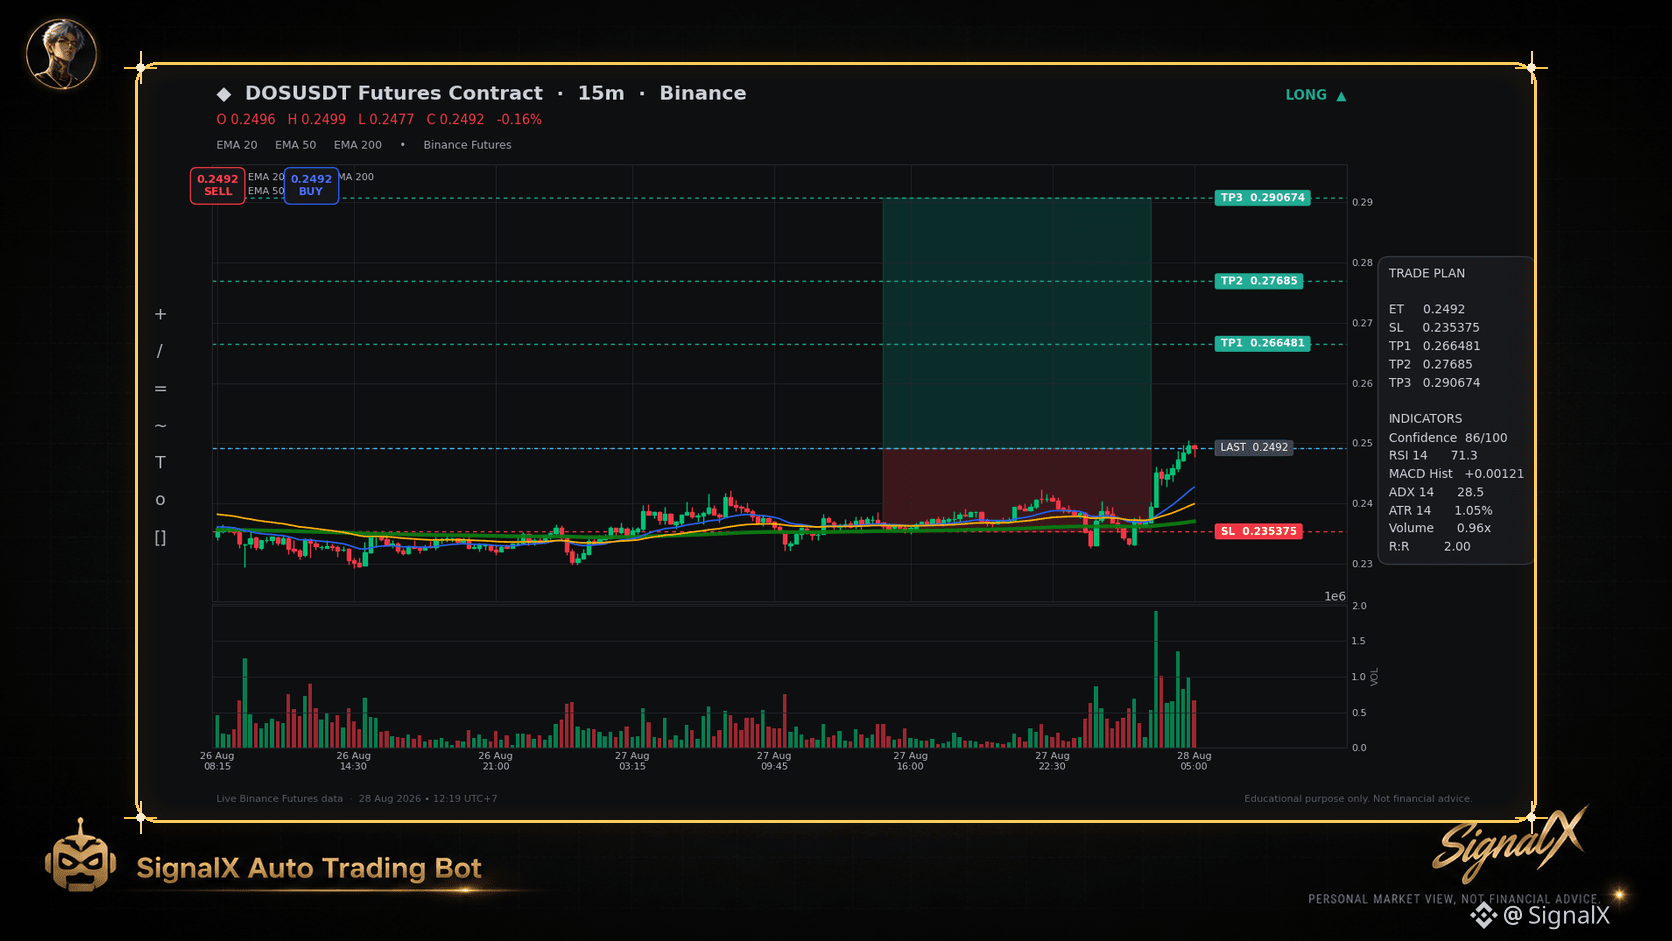Viewport: 1672px width, 941px height.
Task: Click the ADX 14 28.5 row
Action: pyautogui.click(x=1436, y=491)
